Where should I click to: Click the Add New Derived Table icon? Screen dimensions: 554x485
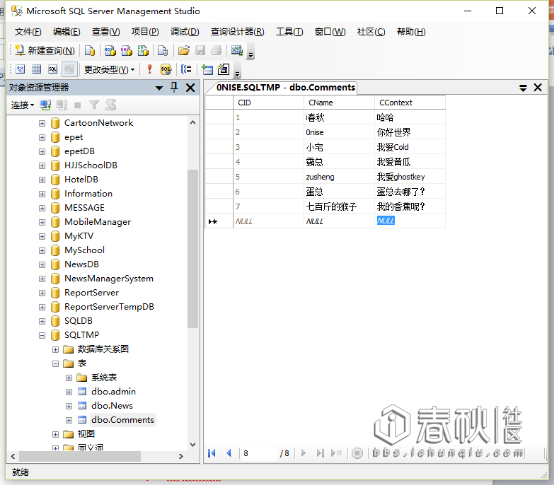coord(224,69)
